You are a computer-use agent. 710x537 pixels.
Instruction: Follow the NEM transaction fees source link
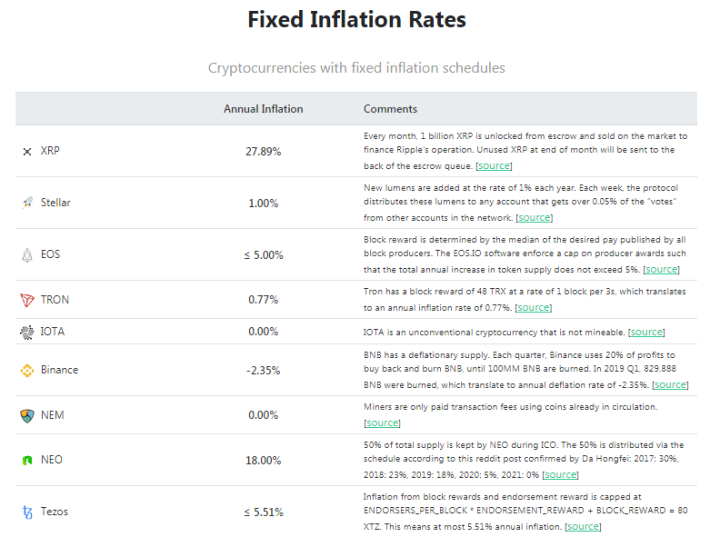click(x=382, y=422)
